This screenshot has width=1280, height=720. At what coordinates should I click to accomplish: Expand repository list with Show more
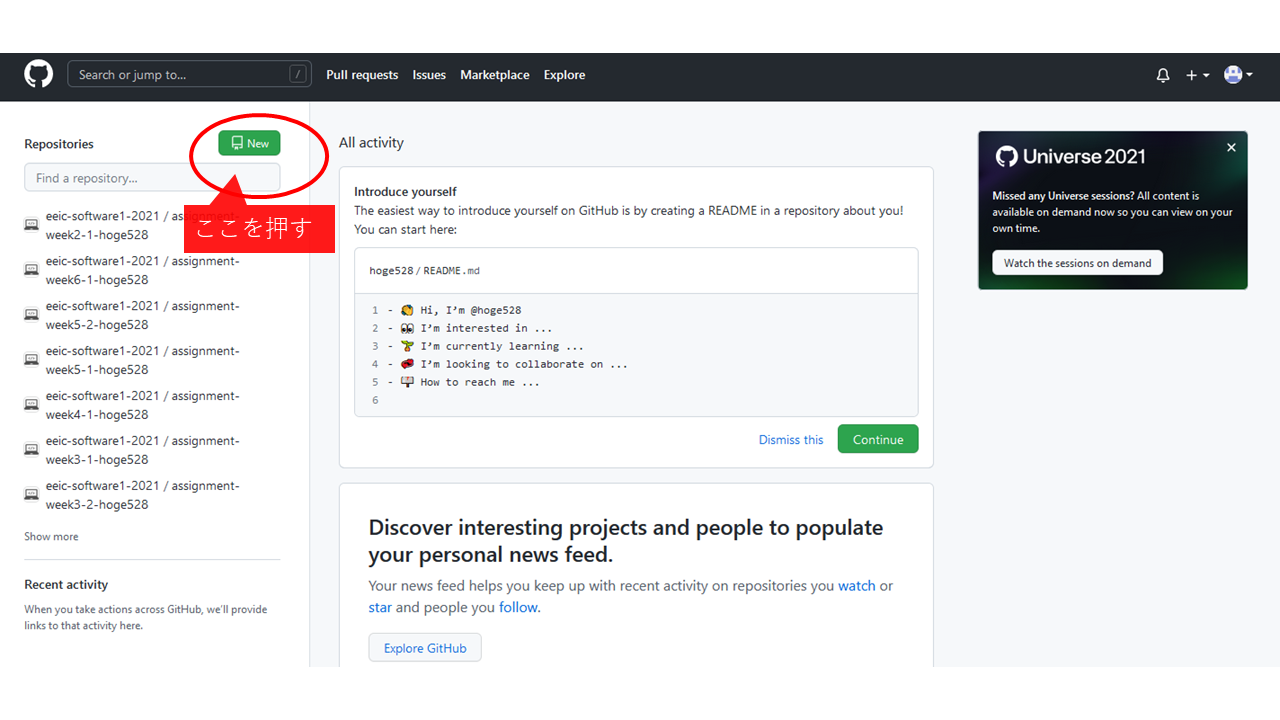pos(51,537)
